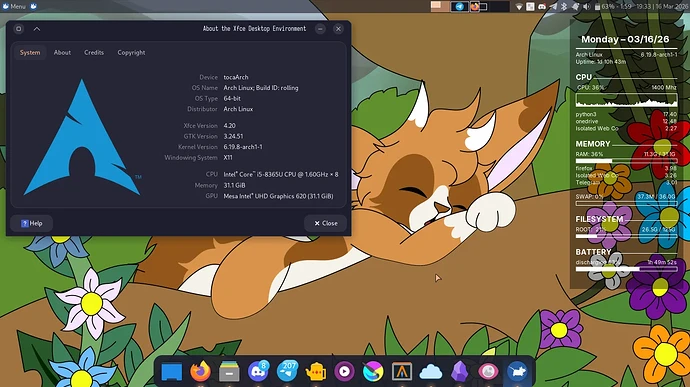Click the Help button
The height and width of the screenshot is (387, 690).
(x=32, y=223)
